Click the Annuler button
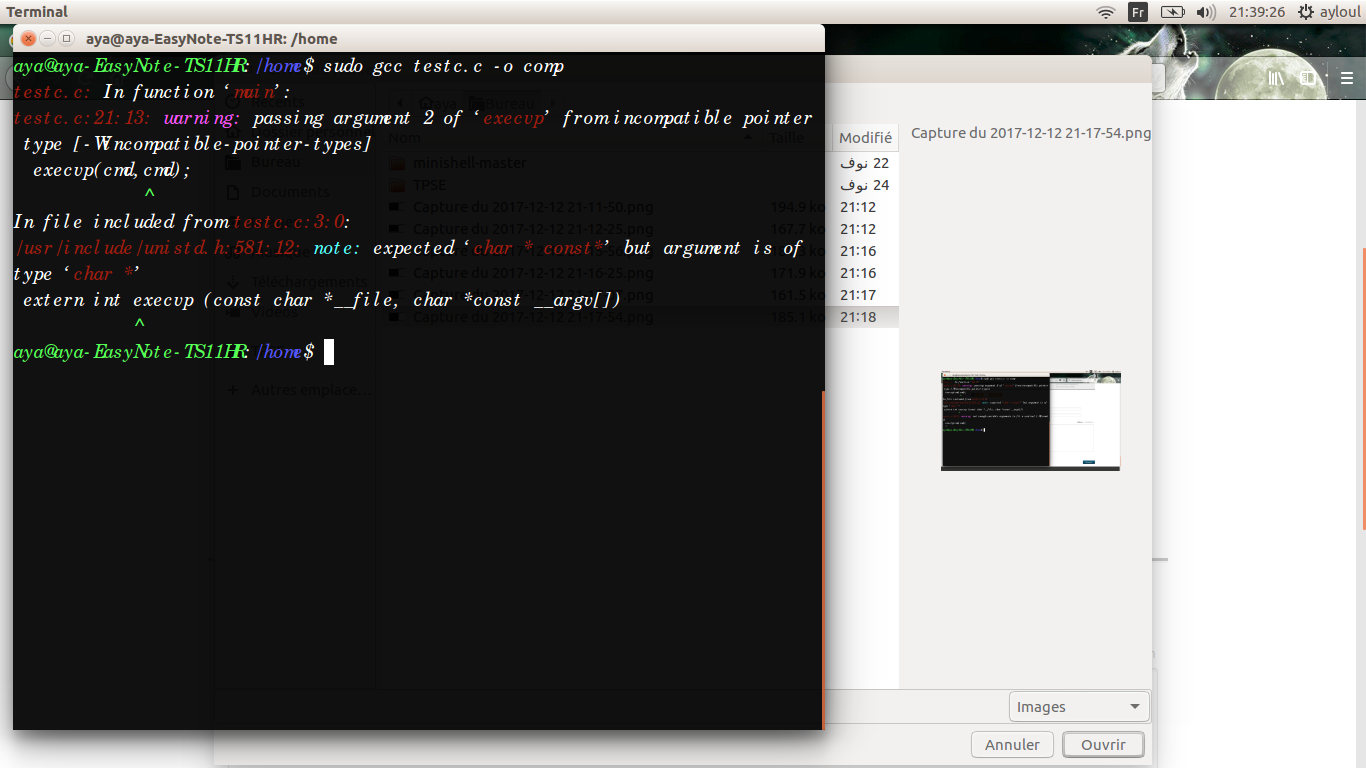1366x768 pixels. point(1012,744)
